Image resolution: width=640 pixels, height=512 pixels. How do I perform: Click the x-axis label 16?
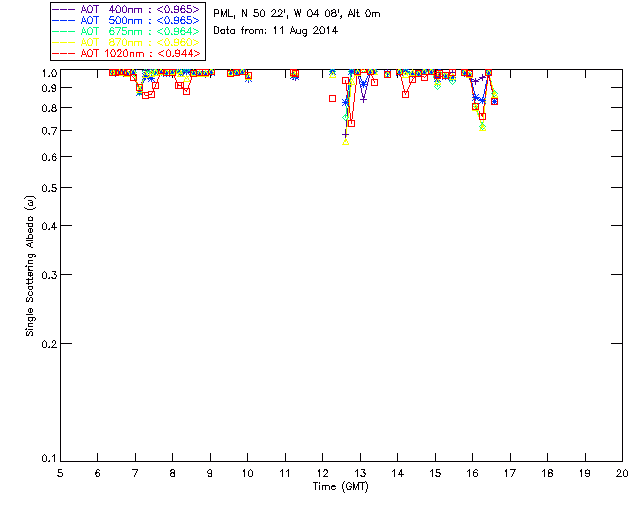click(x=472, y=473)
